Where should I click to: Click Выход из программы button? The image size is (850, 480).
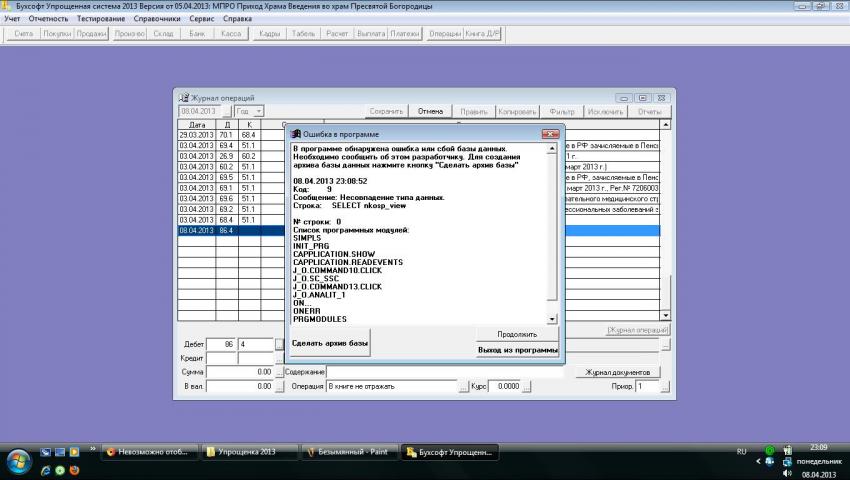517,350
